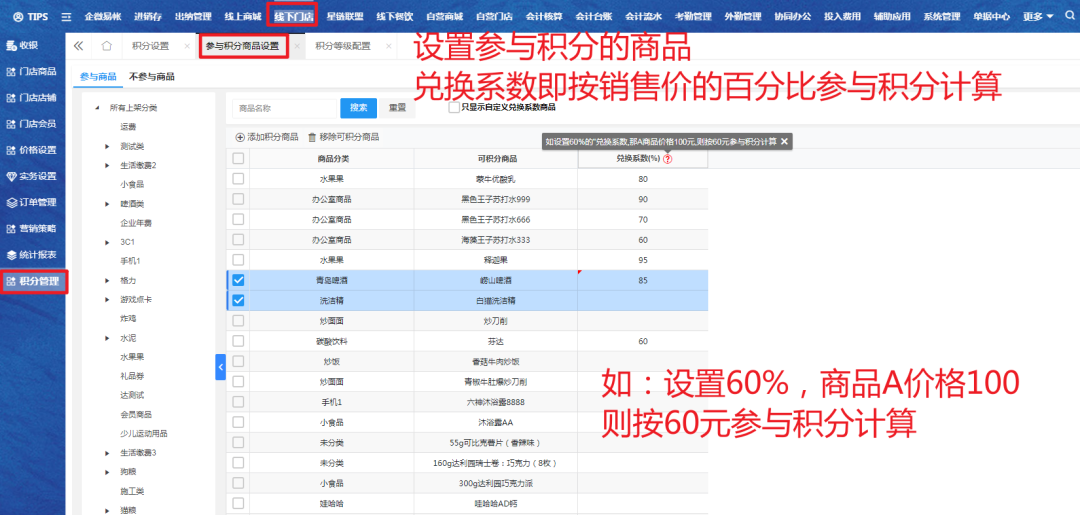
Task: Open 统计报表 in the left sidebar
Action: click(x=32, y=255)
